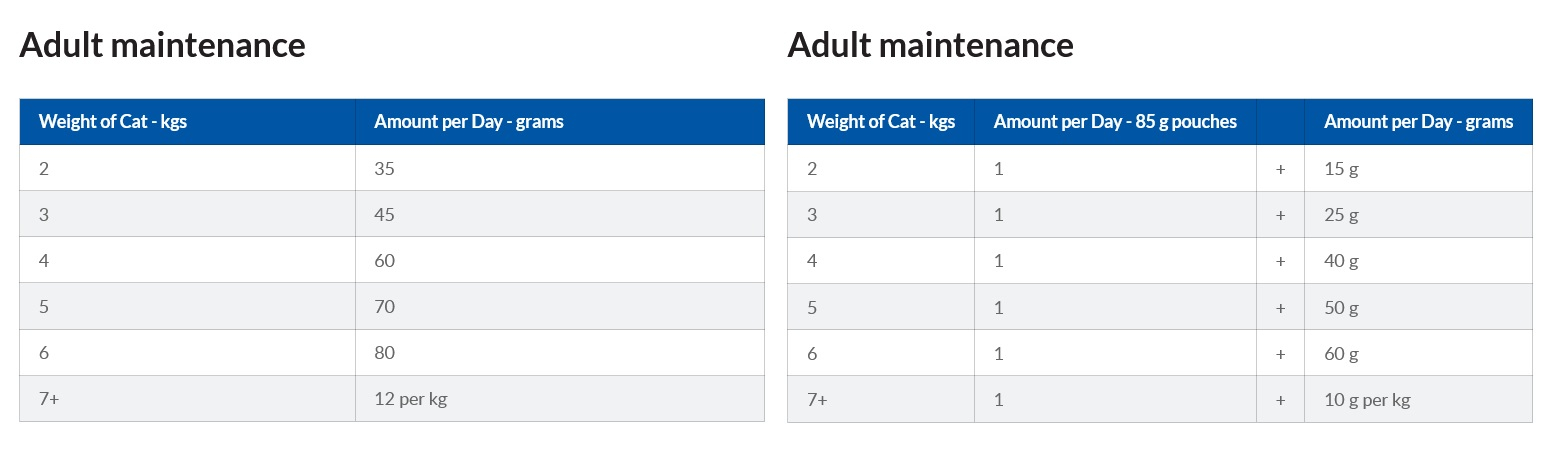This screenshot has height=460, width=1558.
Task: Click the "35" grams cell
Action: click(385, 169)
